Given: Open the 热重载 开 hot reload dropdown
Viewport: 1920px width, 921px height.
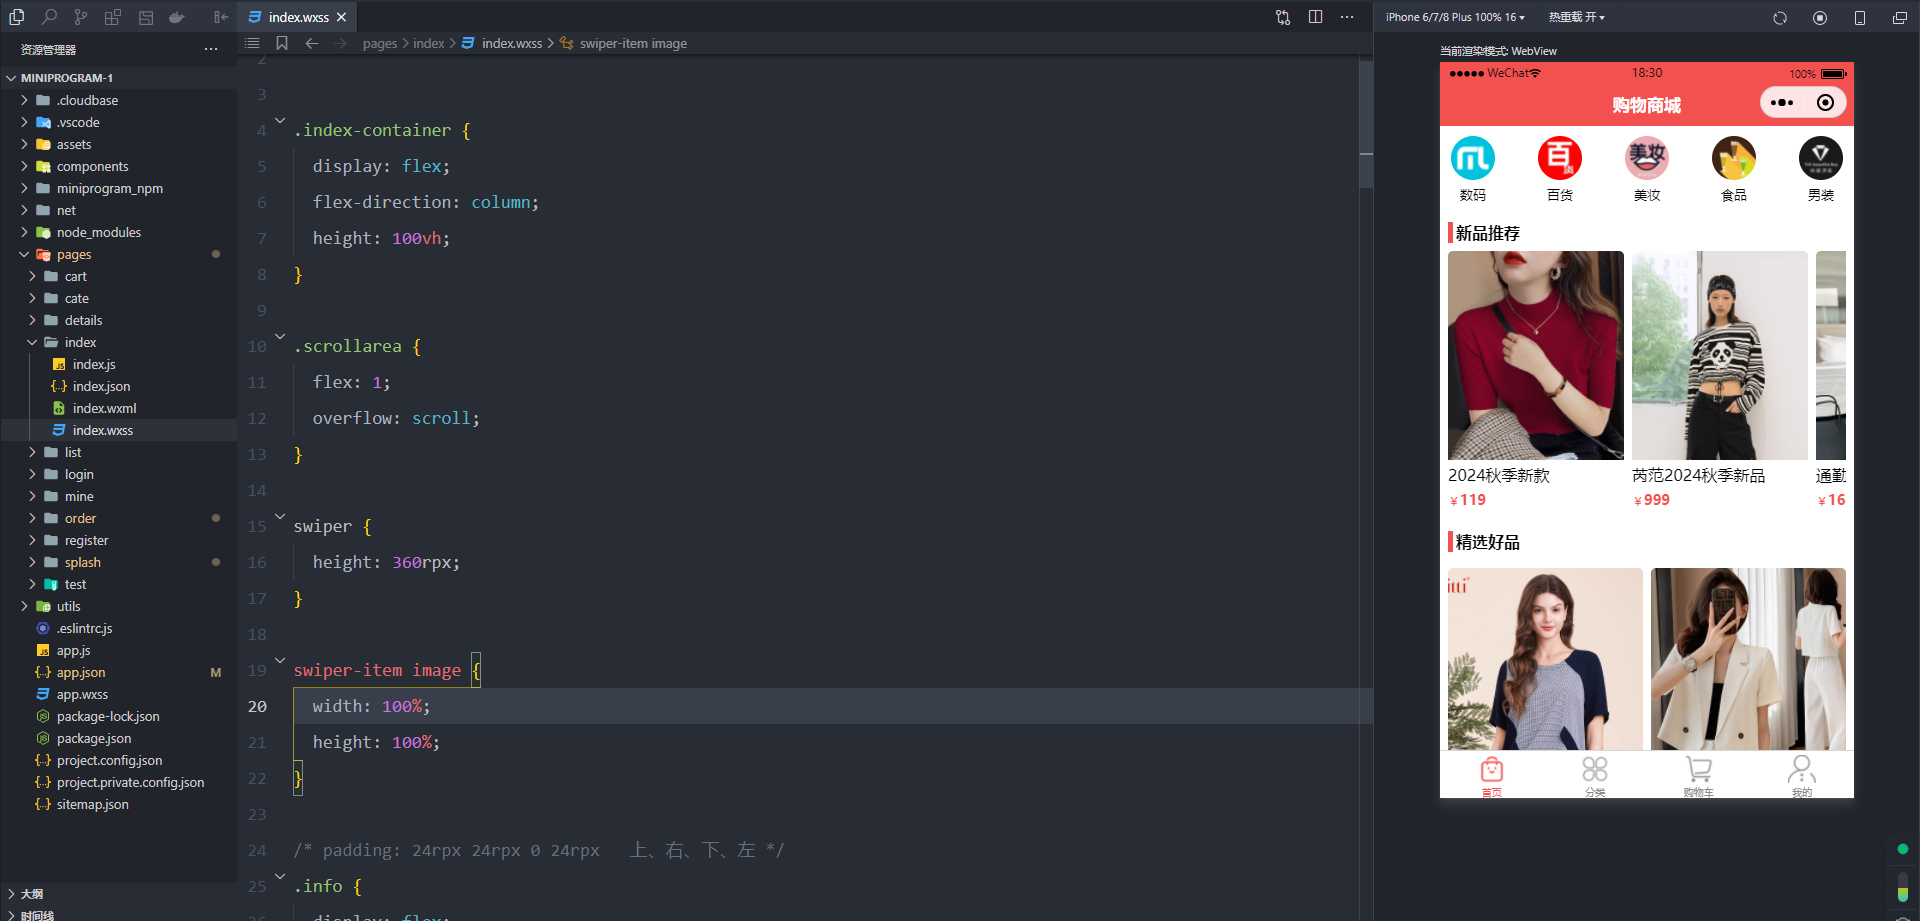Looking at the screenshot, I should coord(1577,17).
